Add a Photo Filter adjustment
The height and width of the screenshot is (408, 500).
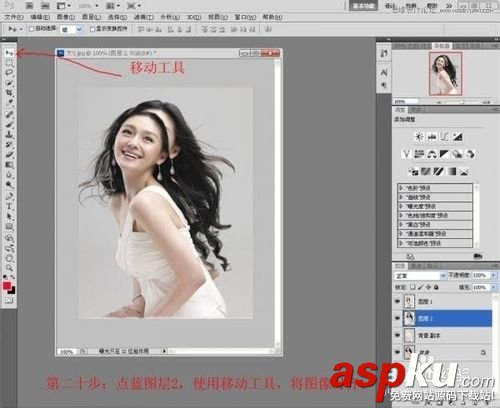[x=457, y=154]
